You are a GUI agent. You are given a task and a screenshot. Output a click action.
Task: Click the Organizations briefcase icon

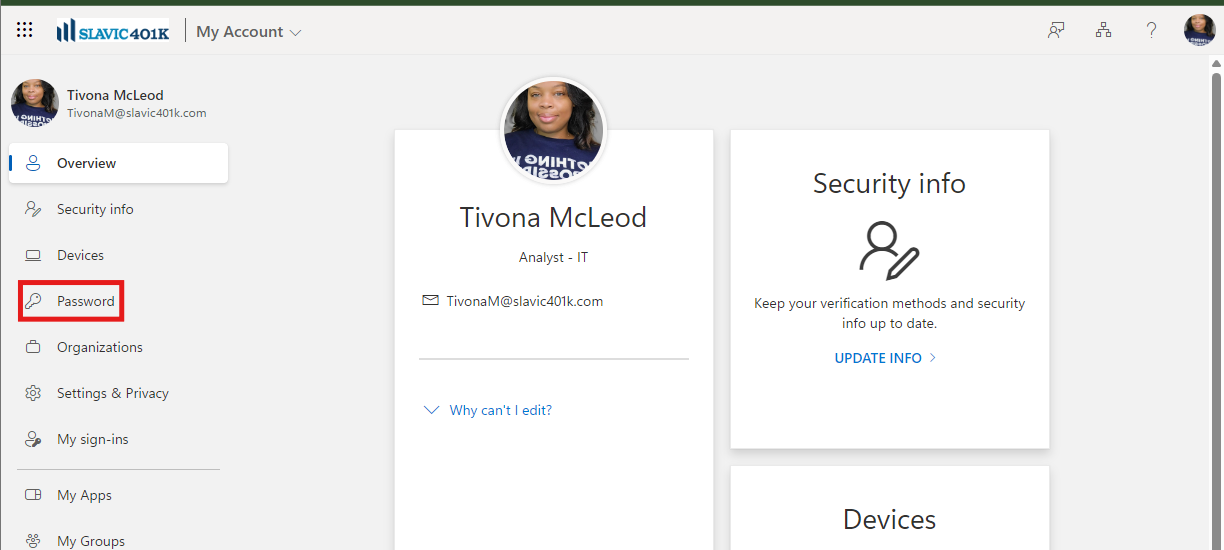click(x=33, y=348)
